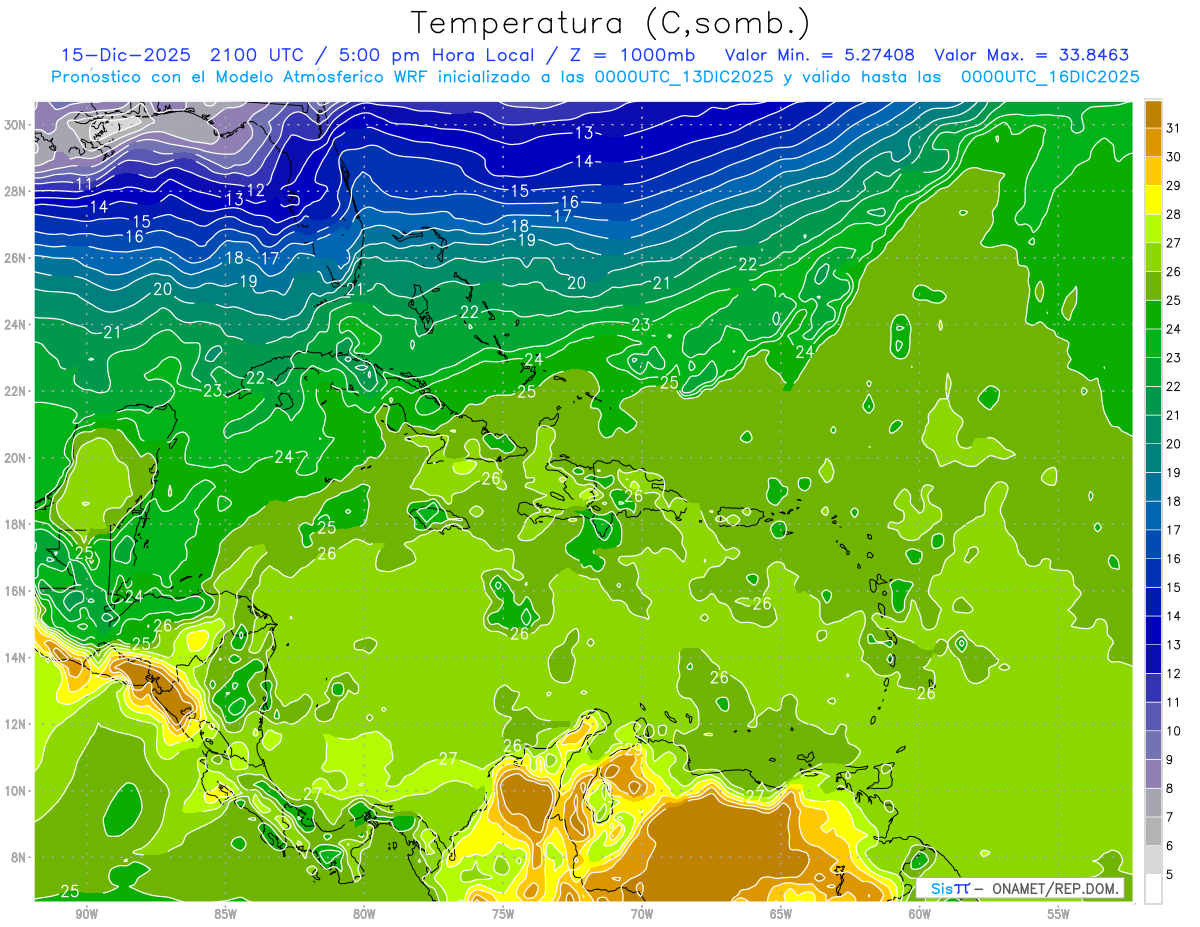
Task: Click the '30' value on the color scale
Action: [1173, 157]
